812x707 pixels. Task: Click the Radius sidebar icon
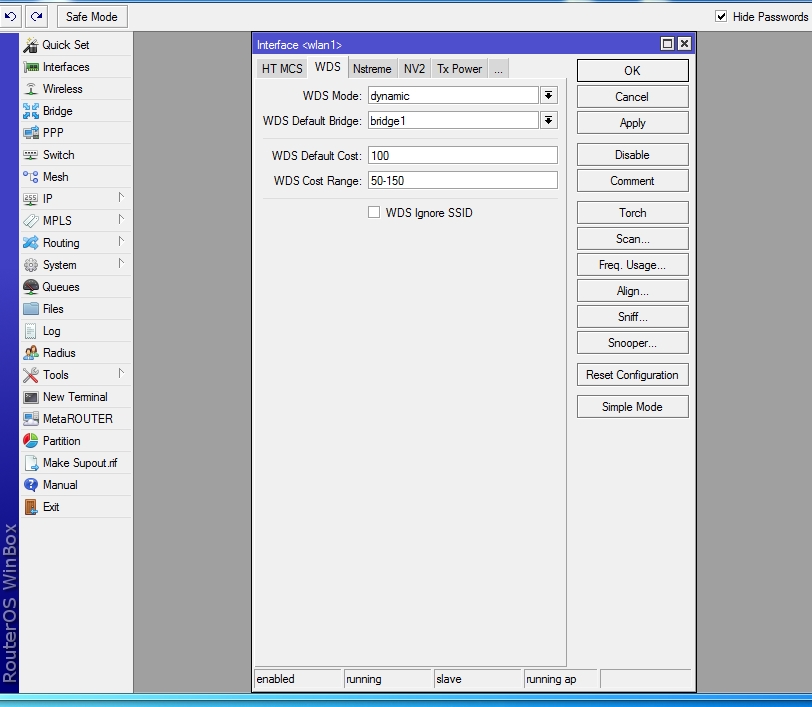tap(31, 353)
